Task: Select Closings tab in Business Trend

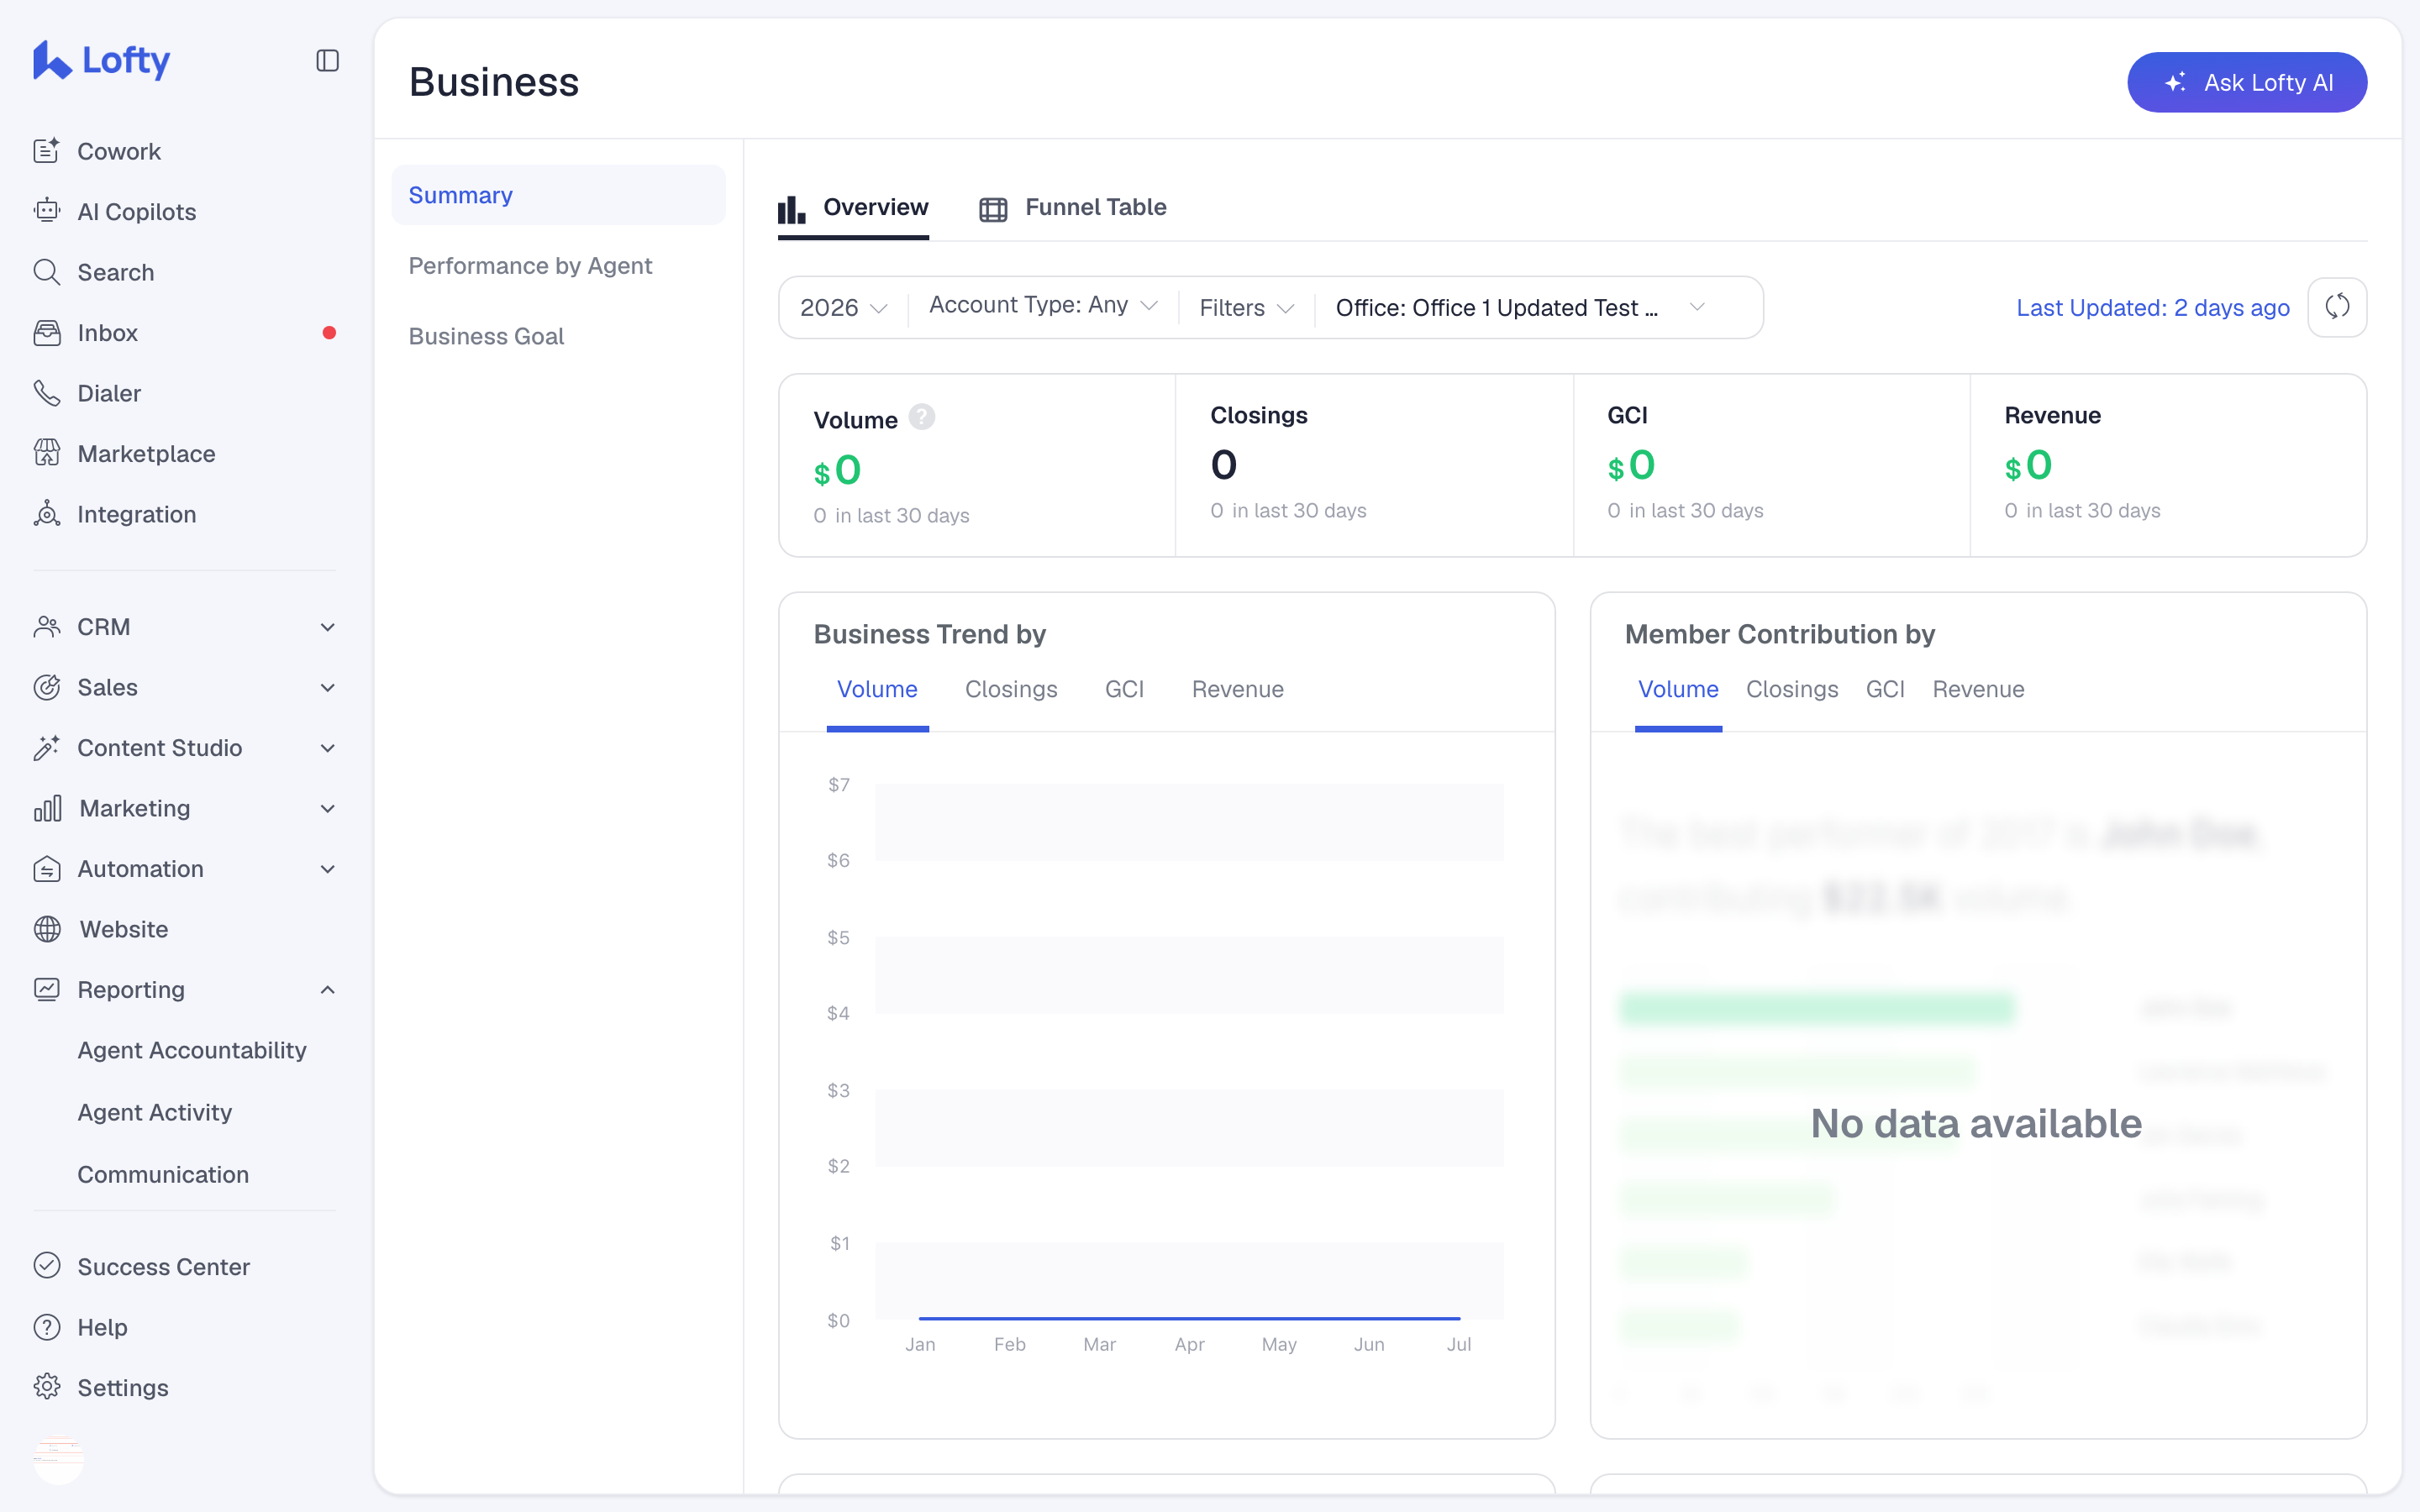Action: (1011, 689)
